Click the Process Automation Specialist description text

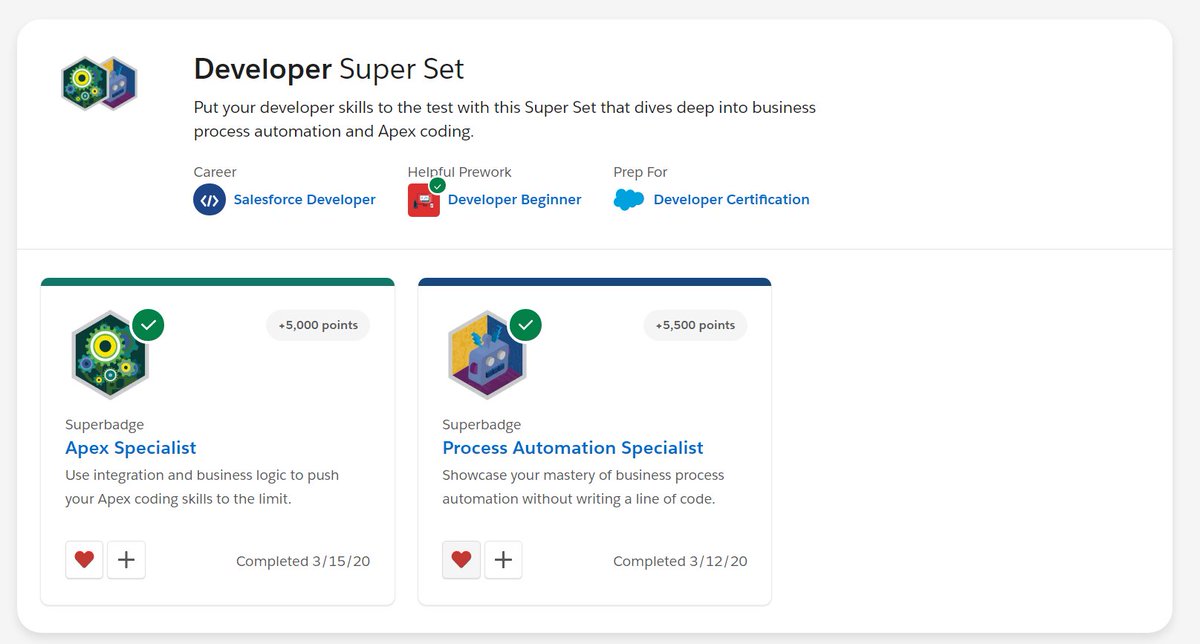[x=583, y=487]
